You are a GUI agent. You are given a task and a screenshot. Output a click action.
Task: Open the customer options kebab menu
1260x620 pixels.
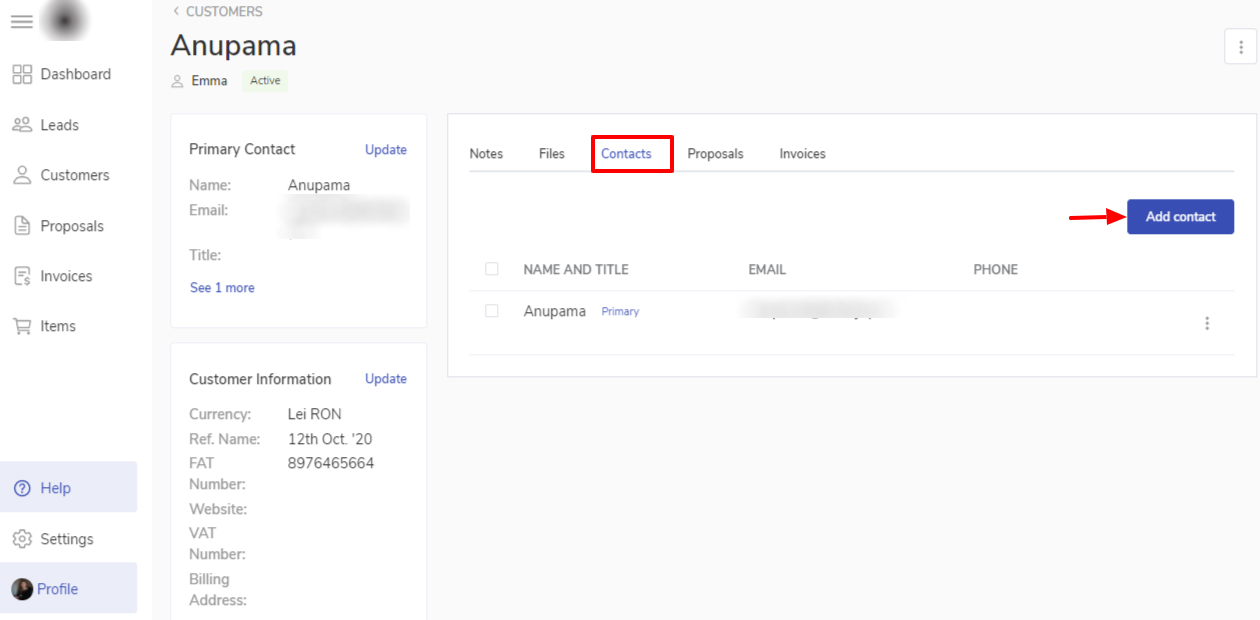(1240, 47)
